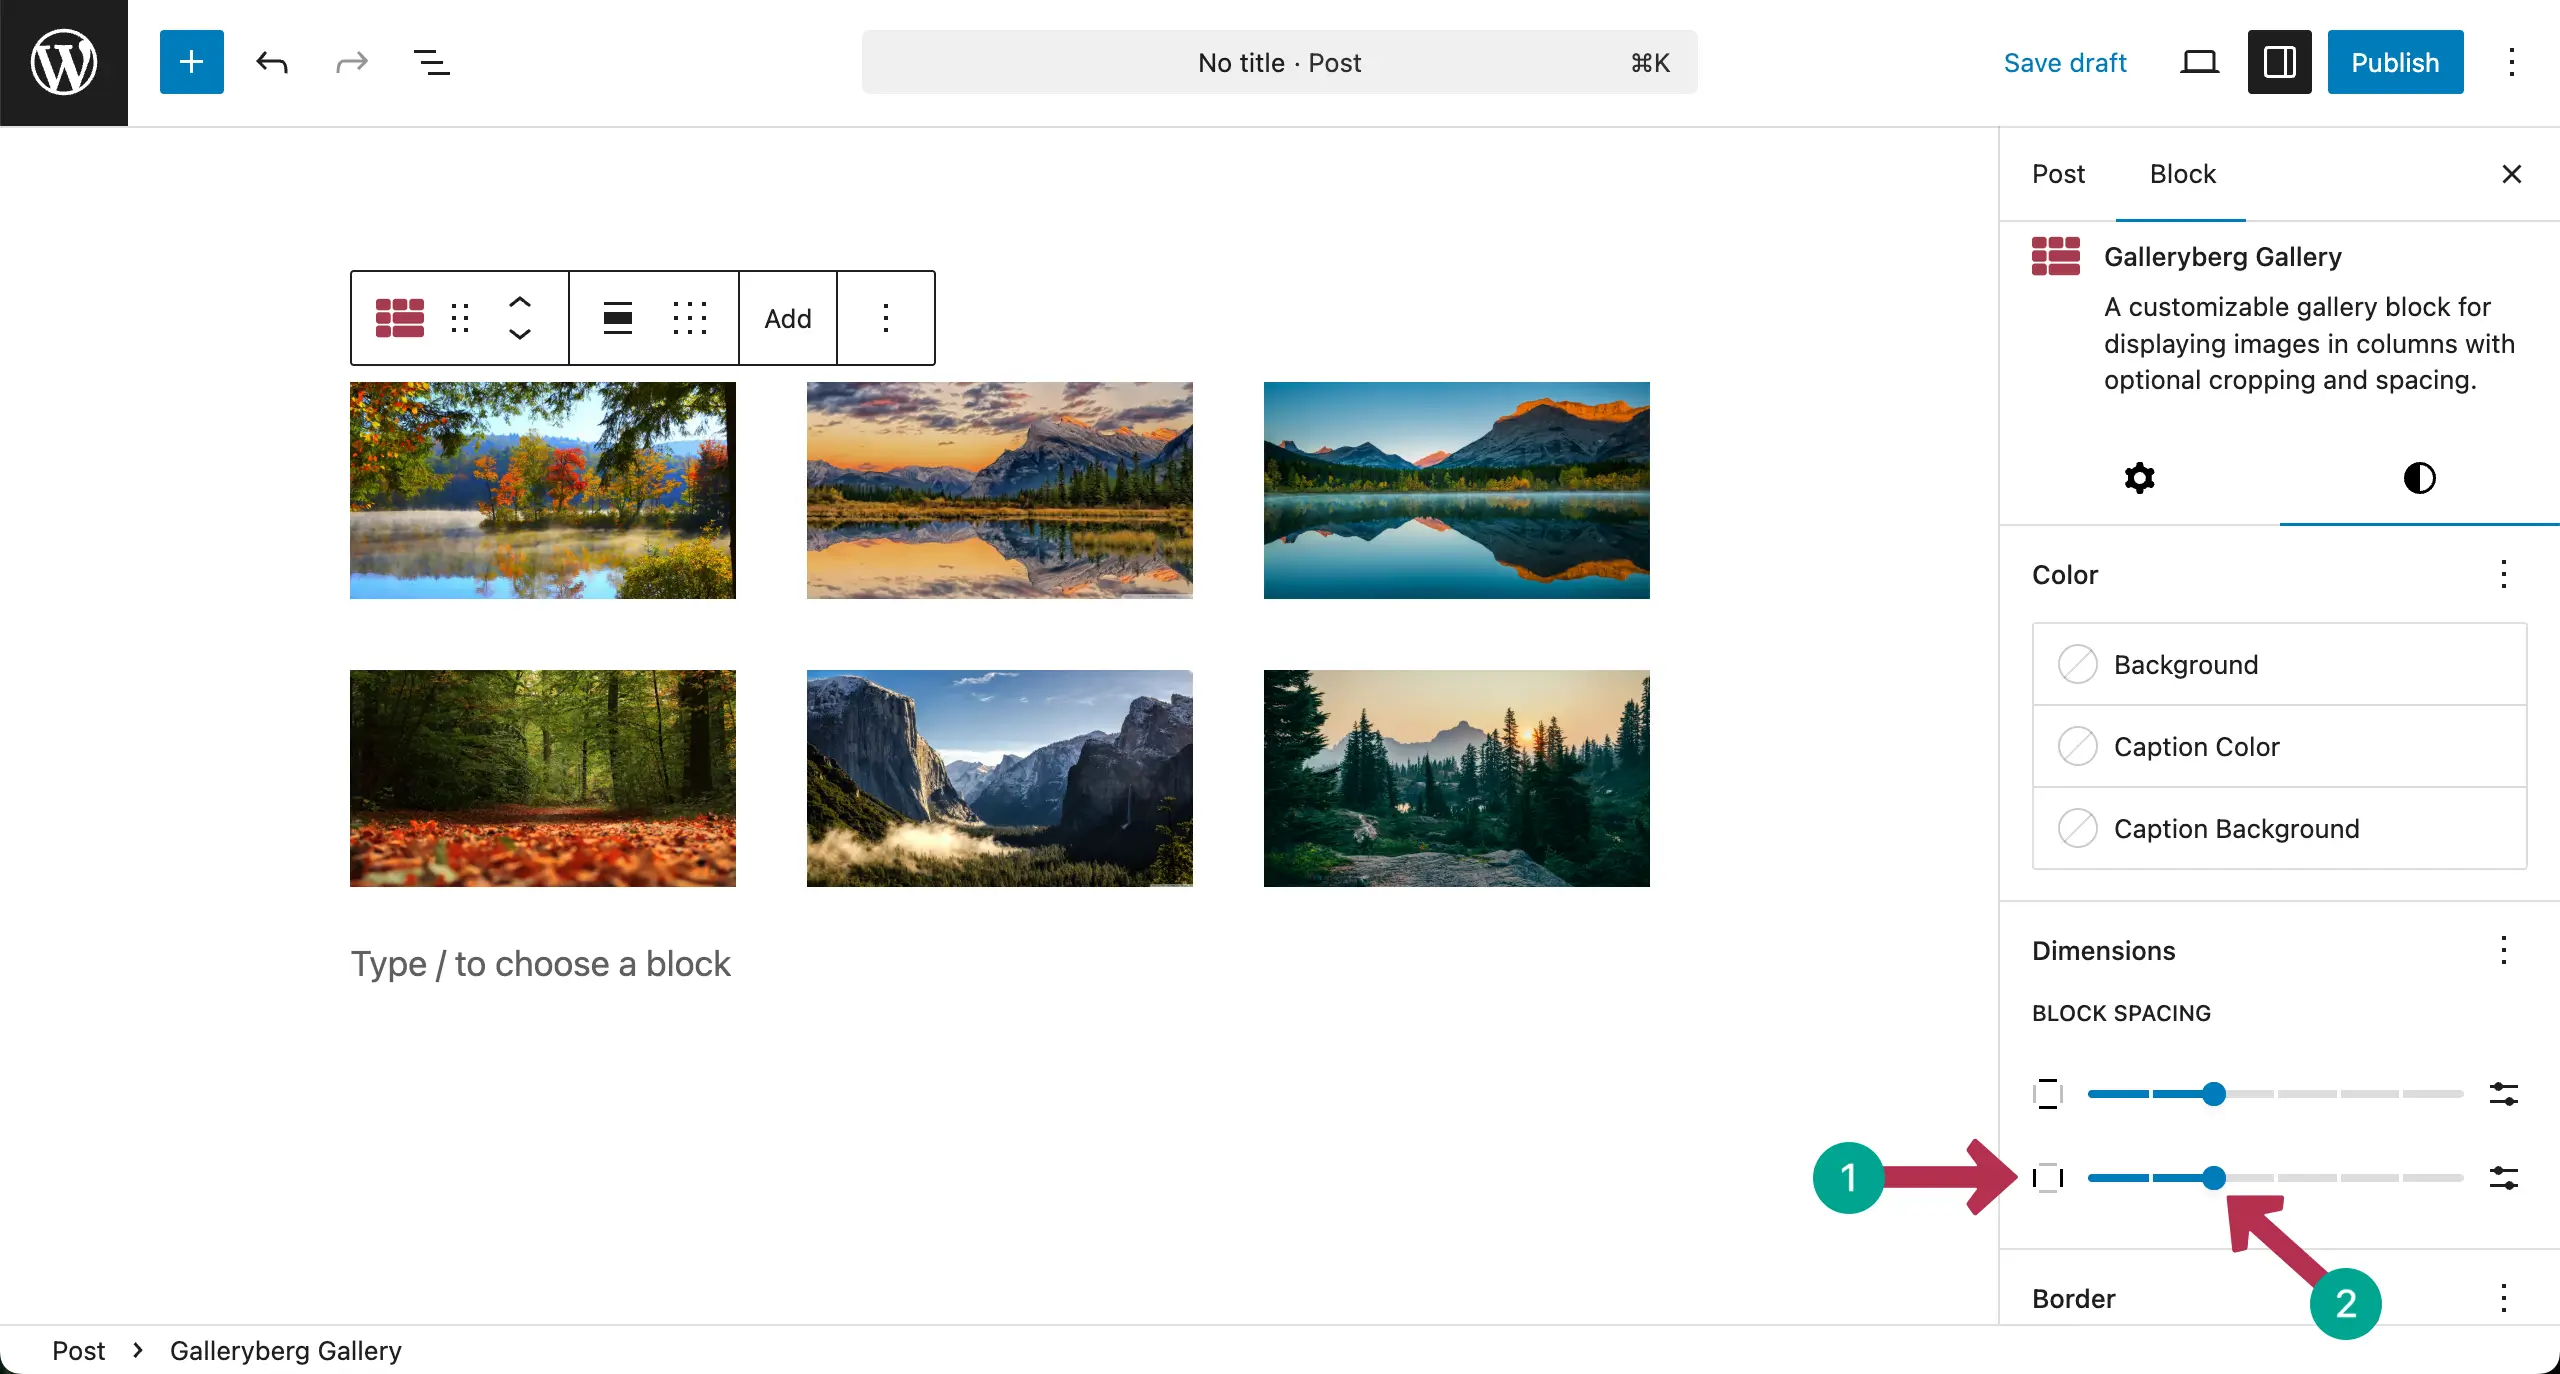The image size is (2560, 1374).
Task: Select the autumn forest path thumbnail
Action: pyautogui.click(x=542, y=778)
